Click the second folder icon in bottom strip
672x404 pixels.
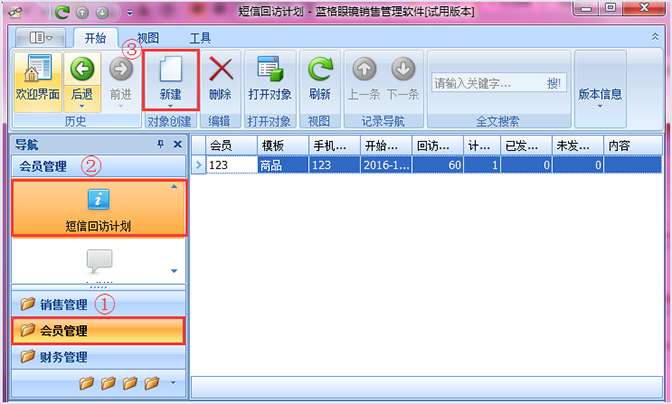pos(108,383)
